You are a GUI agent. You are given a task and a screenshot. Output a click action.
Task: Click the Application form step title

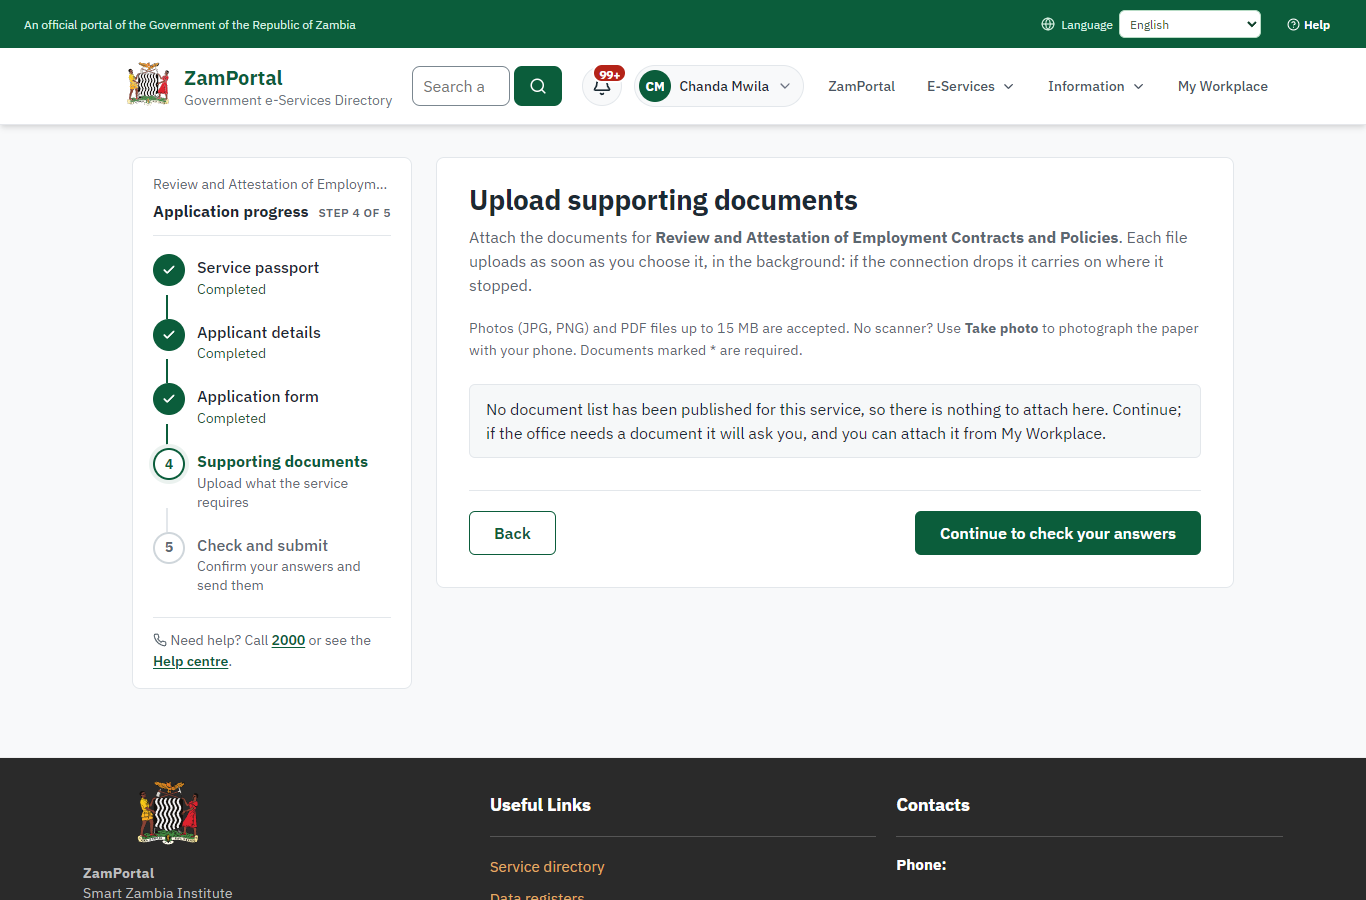(258, 397)
